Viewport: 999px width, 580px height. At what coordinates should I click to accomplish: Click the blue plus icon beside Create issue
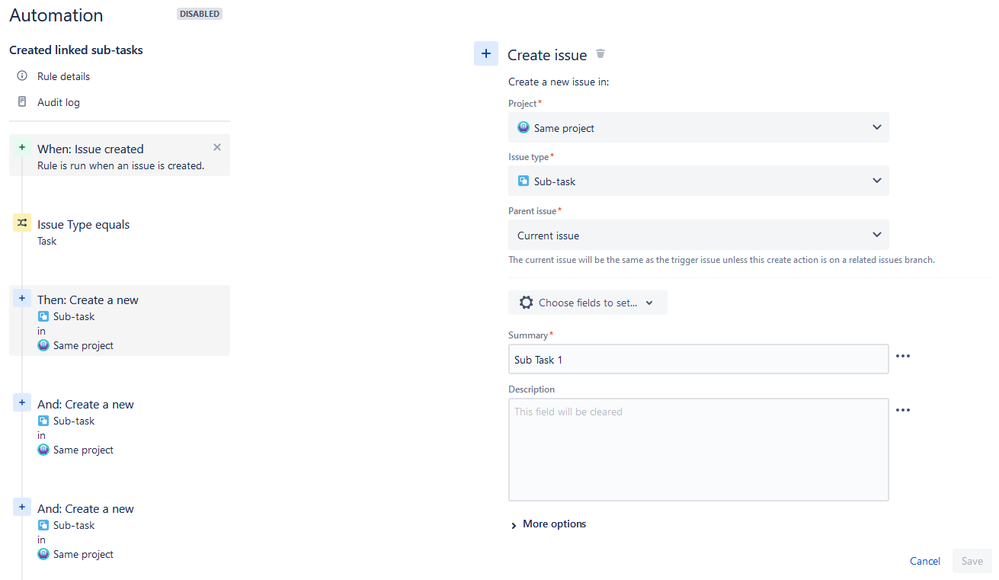[486, 53]
